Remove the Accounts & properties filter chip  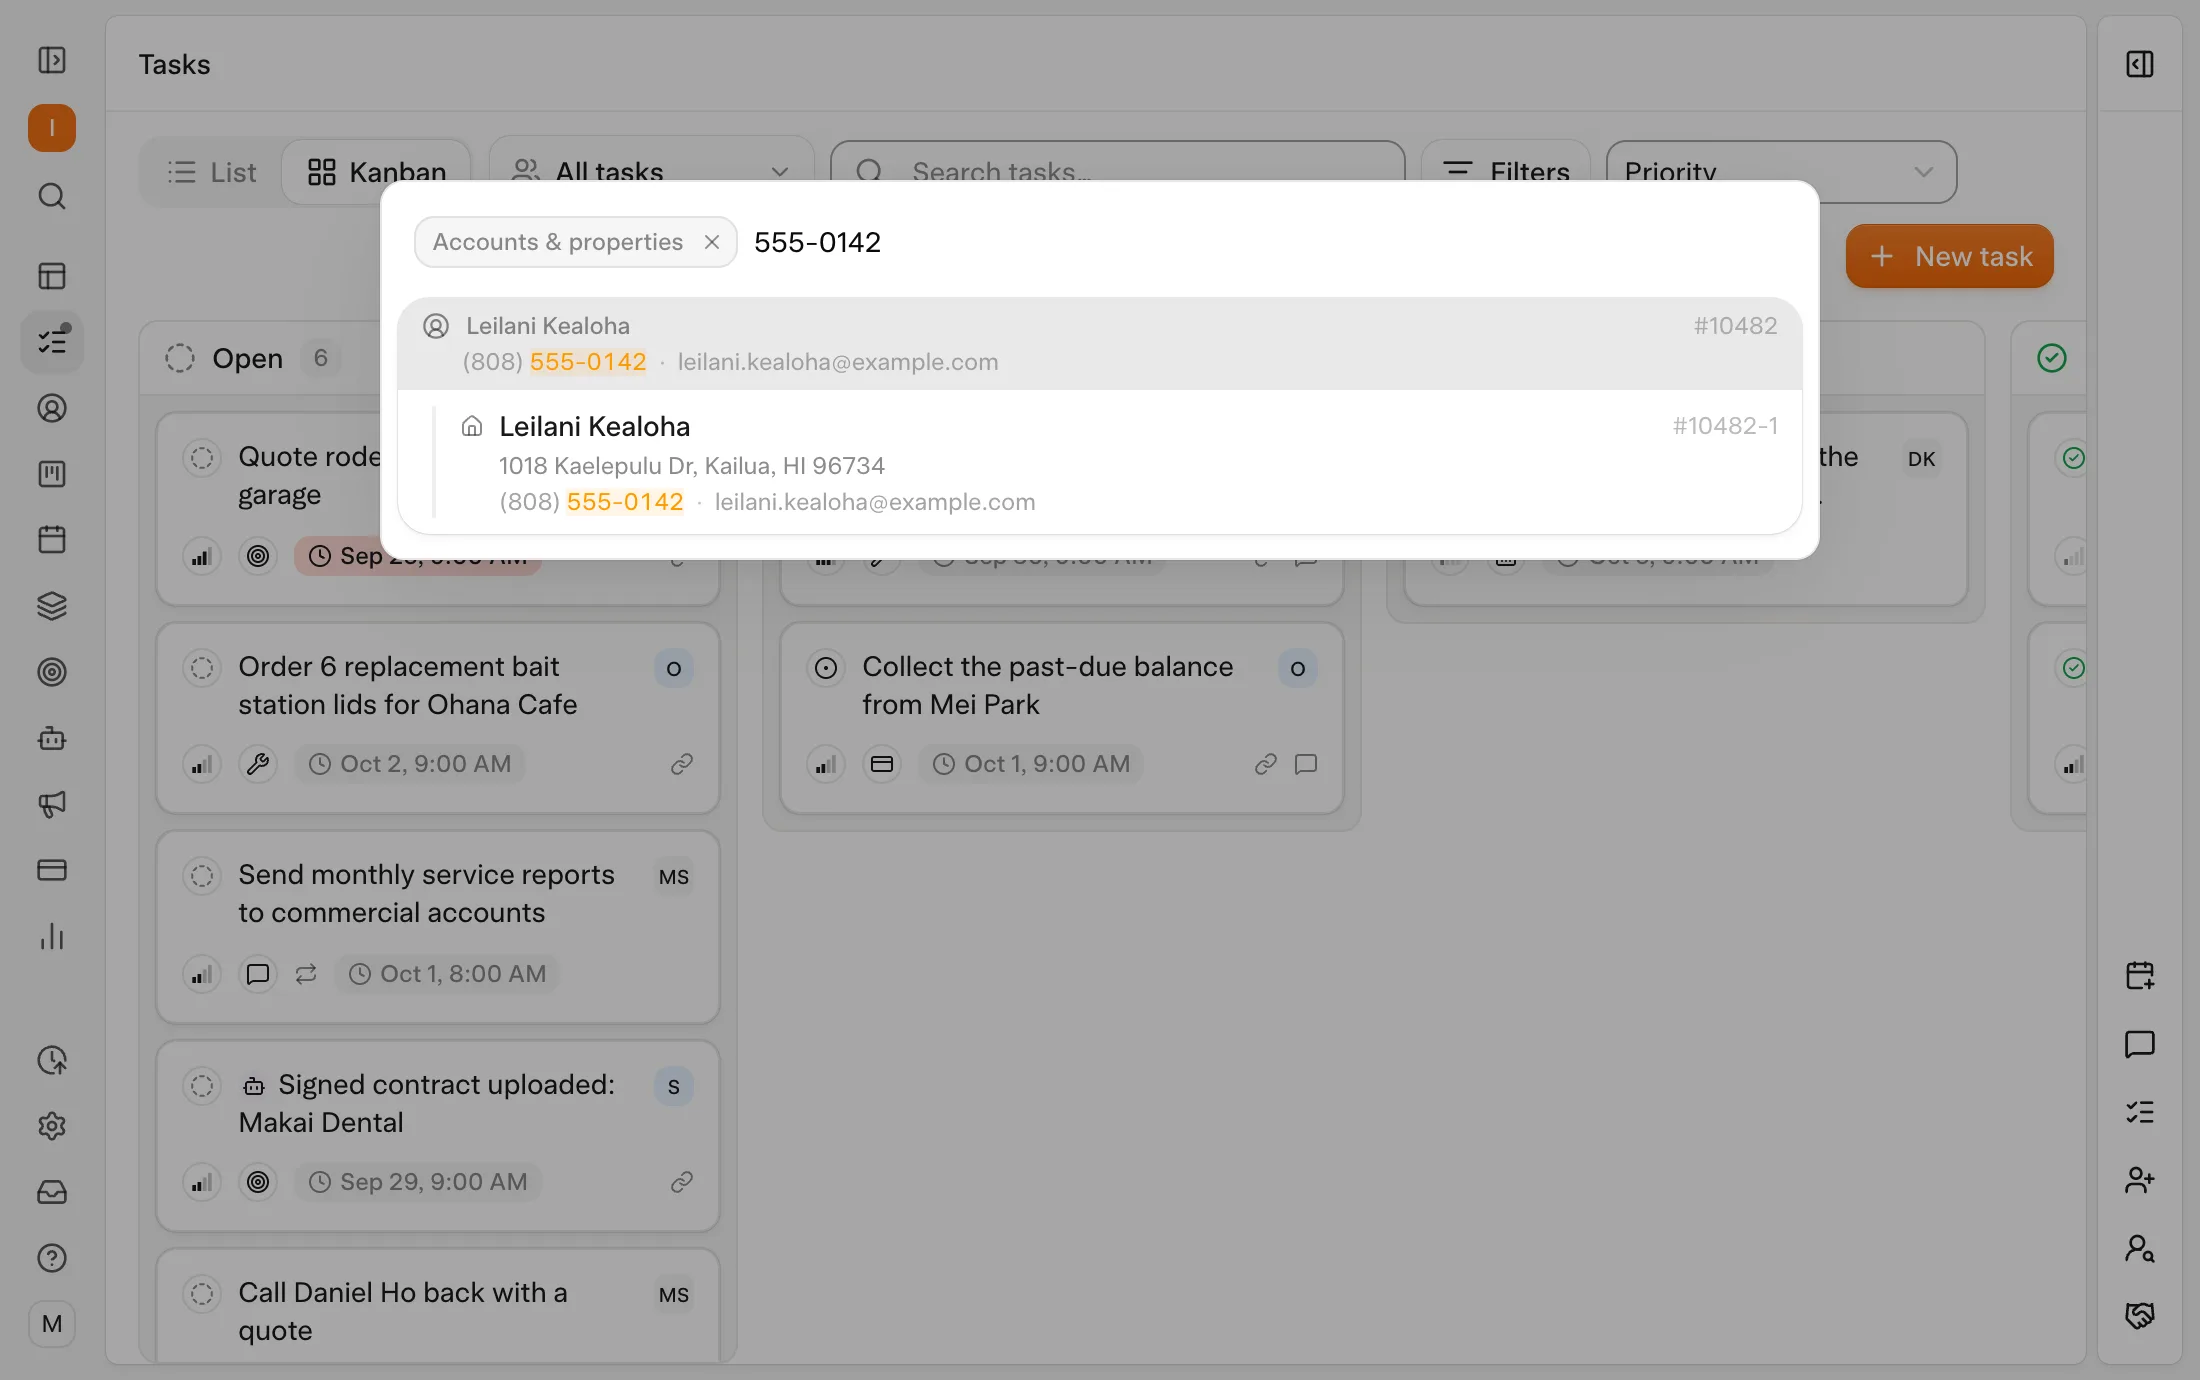pyautogui.click(x=712, y=242)
